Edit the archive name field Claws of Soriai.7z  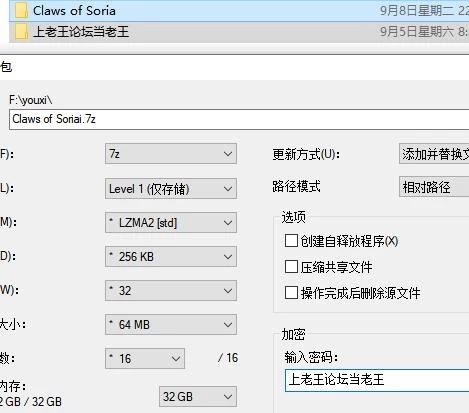(x=239, y=119)
